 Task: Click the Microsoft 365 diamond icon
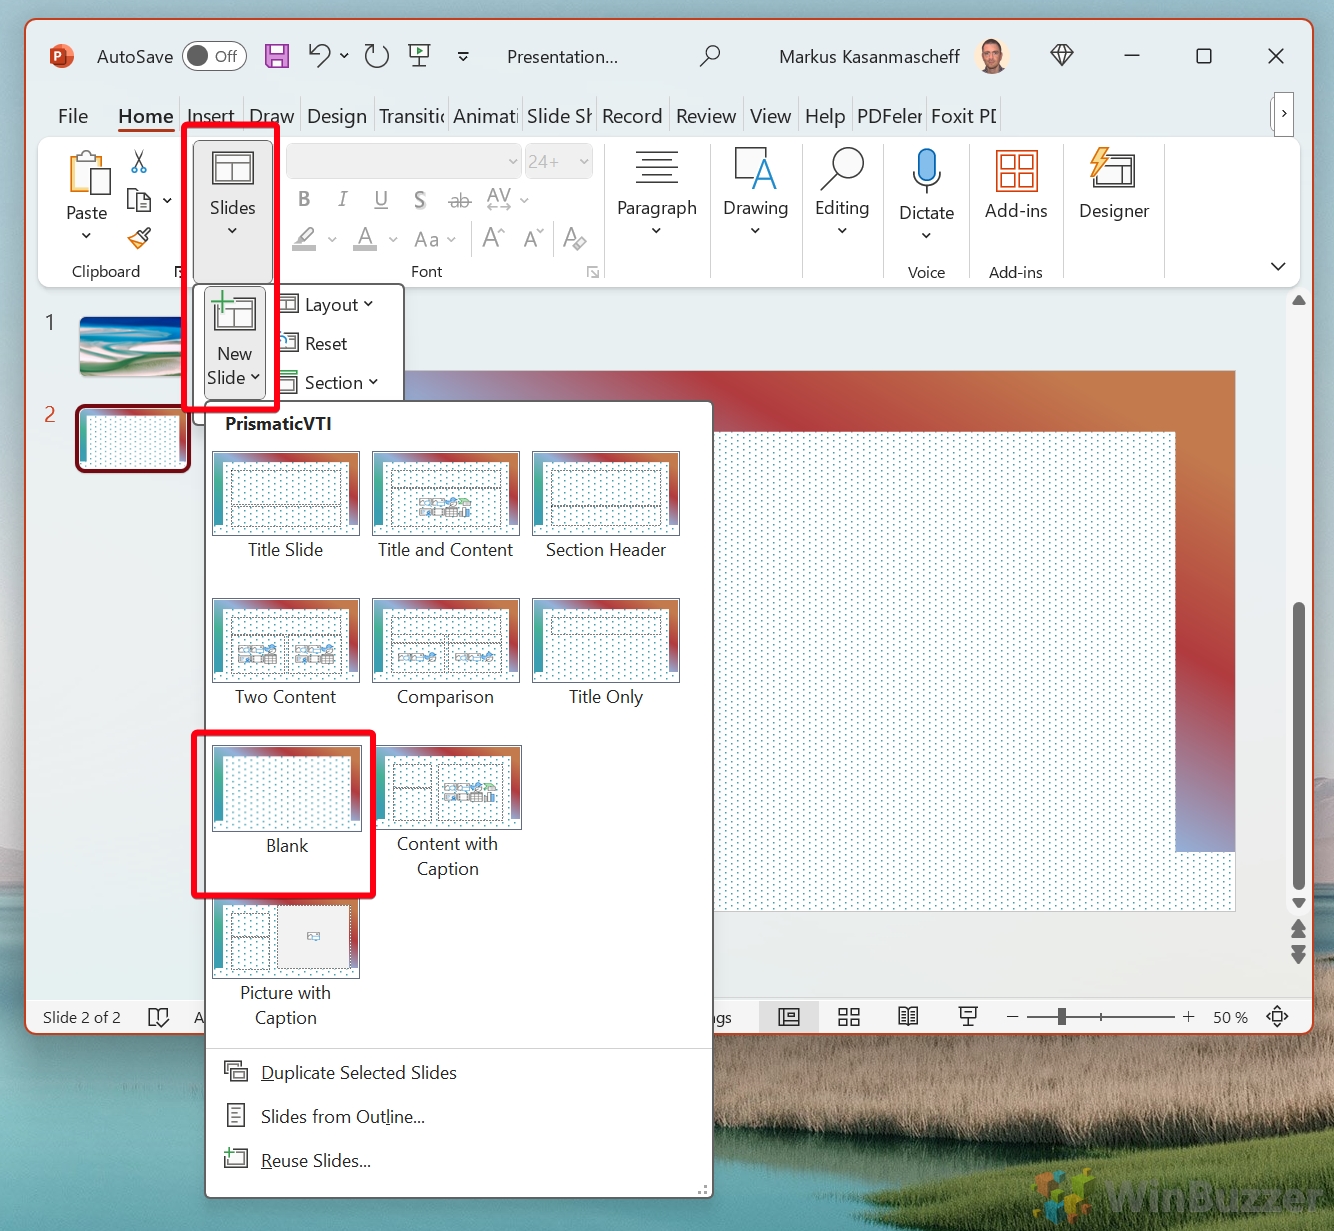[1062, 56]
